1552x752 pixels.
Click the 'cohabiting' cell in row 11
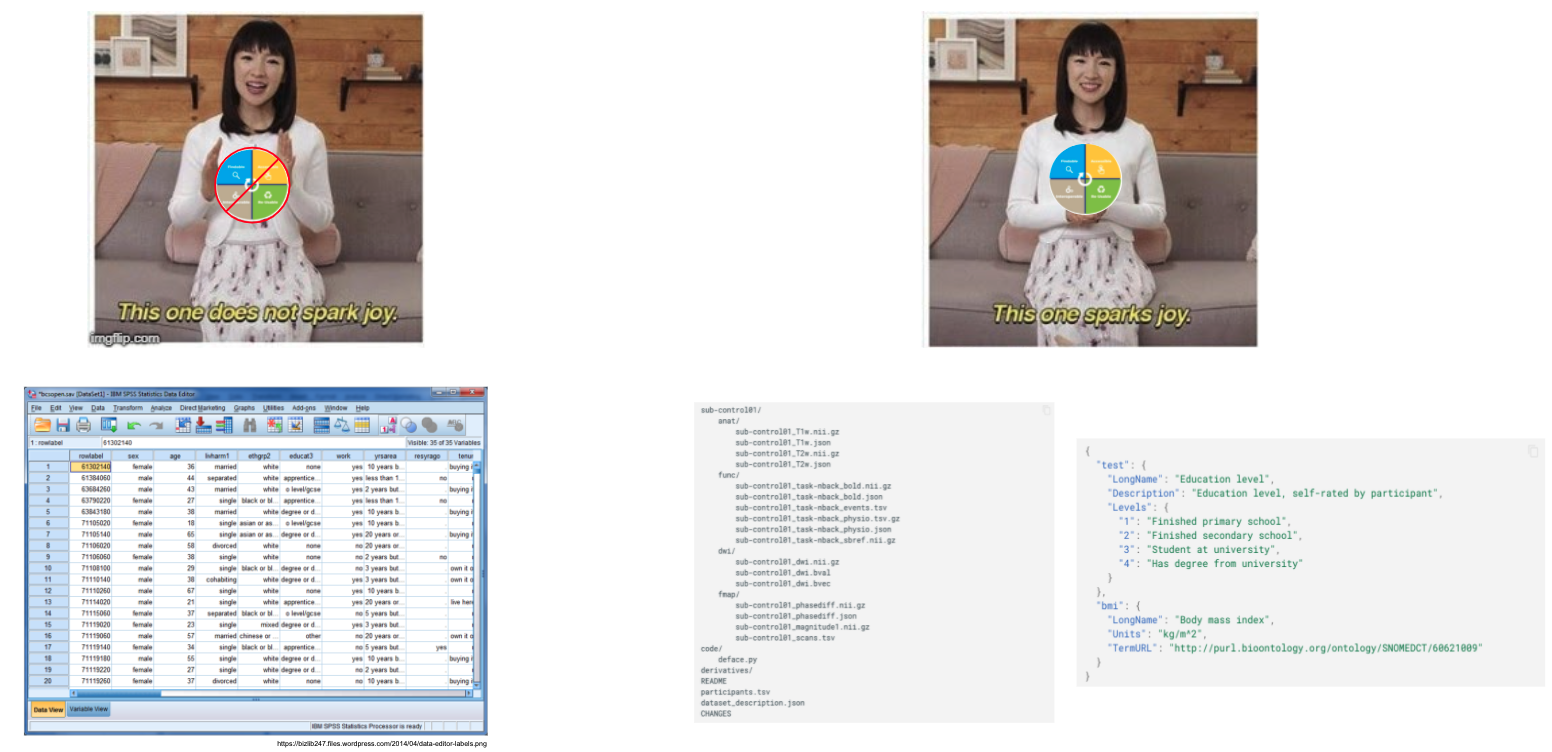click(x=217, y=579)
